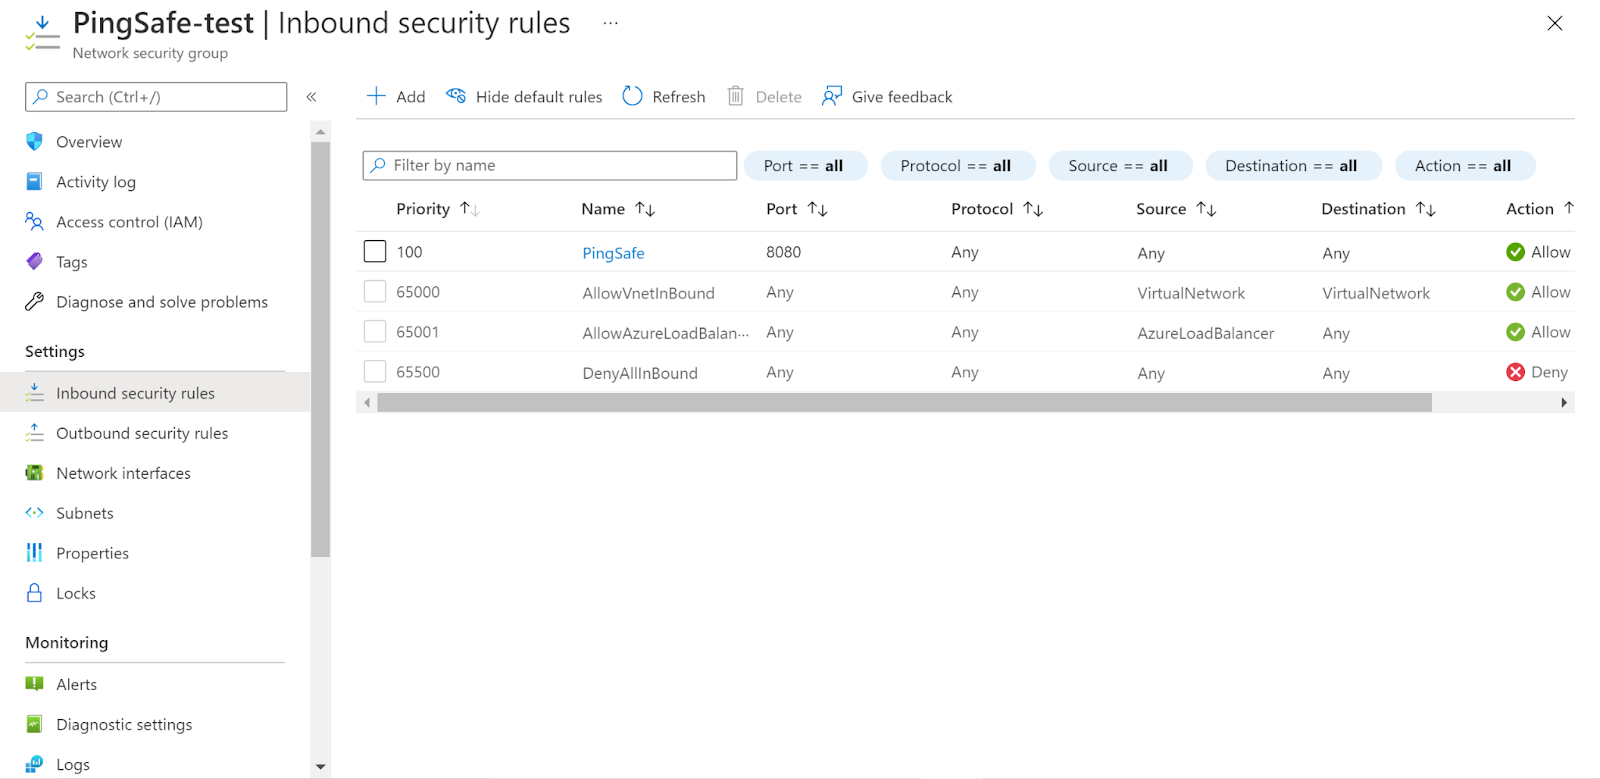The width and height of the screenshot is (1600, 779).
Task: Open the Protocol == all filter
Action: (x=956, y=166)
